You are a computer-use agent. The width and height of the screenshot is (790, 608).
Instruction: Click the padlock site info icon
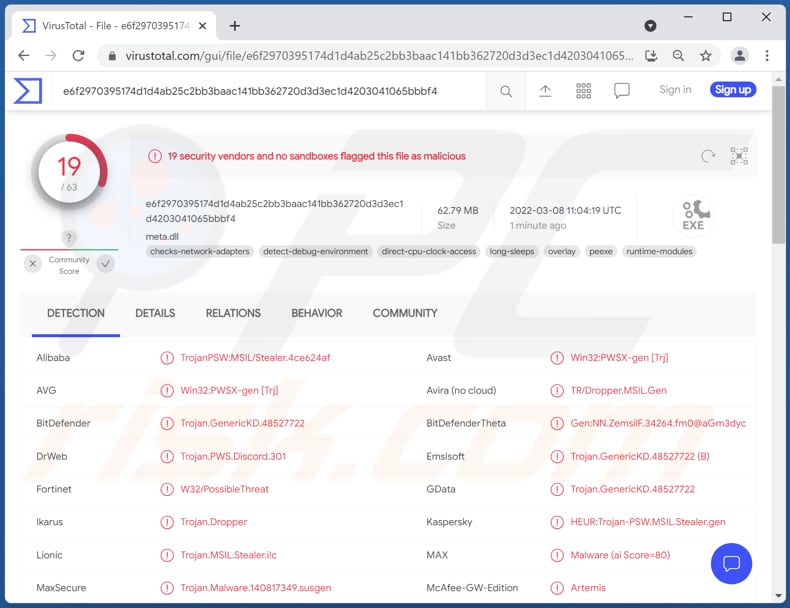point(112,56)
